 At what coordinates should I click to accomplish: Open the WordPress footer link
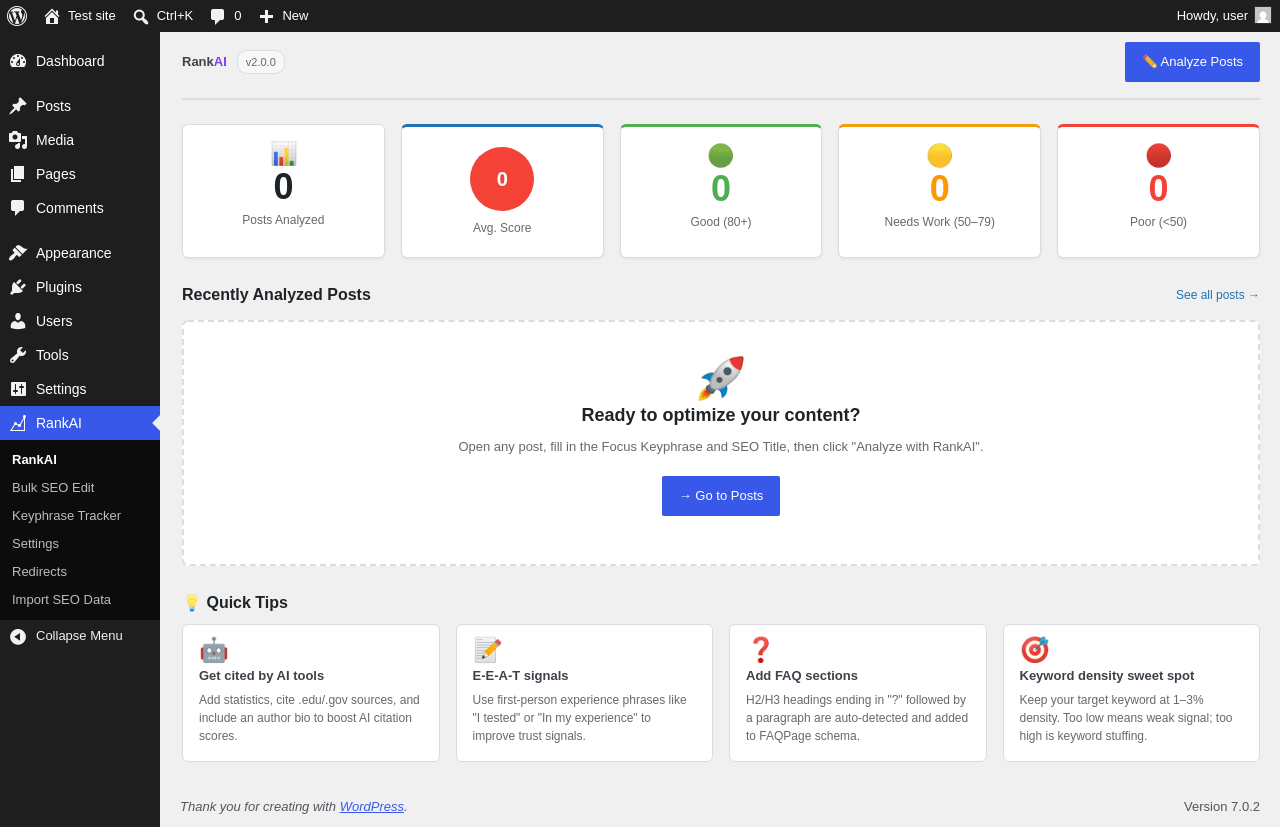pyautogui.click(x=372, y=806)
